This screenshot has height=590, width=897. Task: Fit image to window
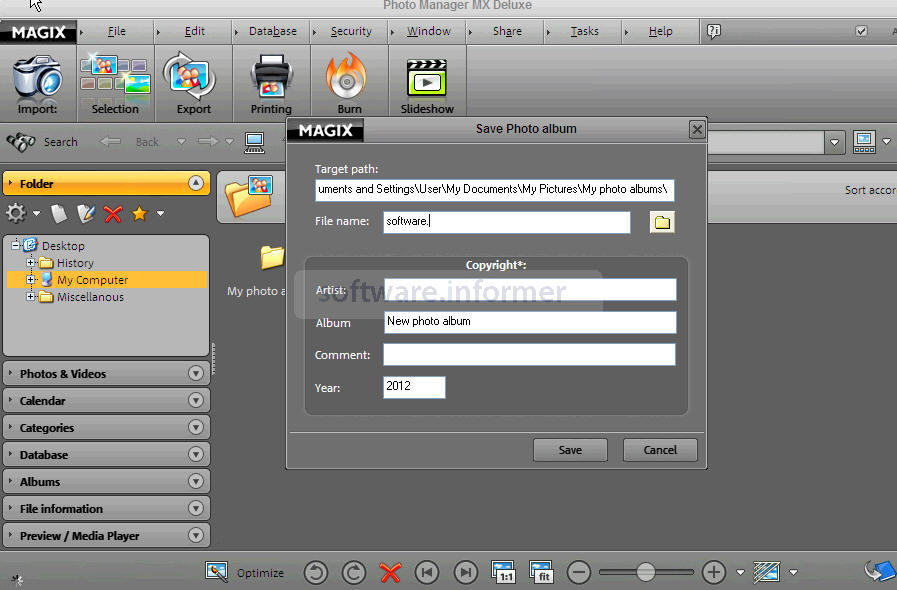[541, 572]
